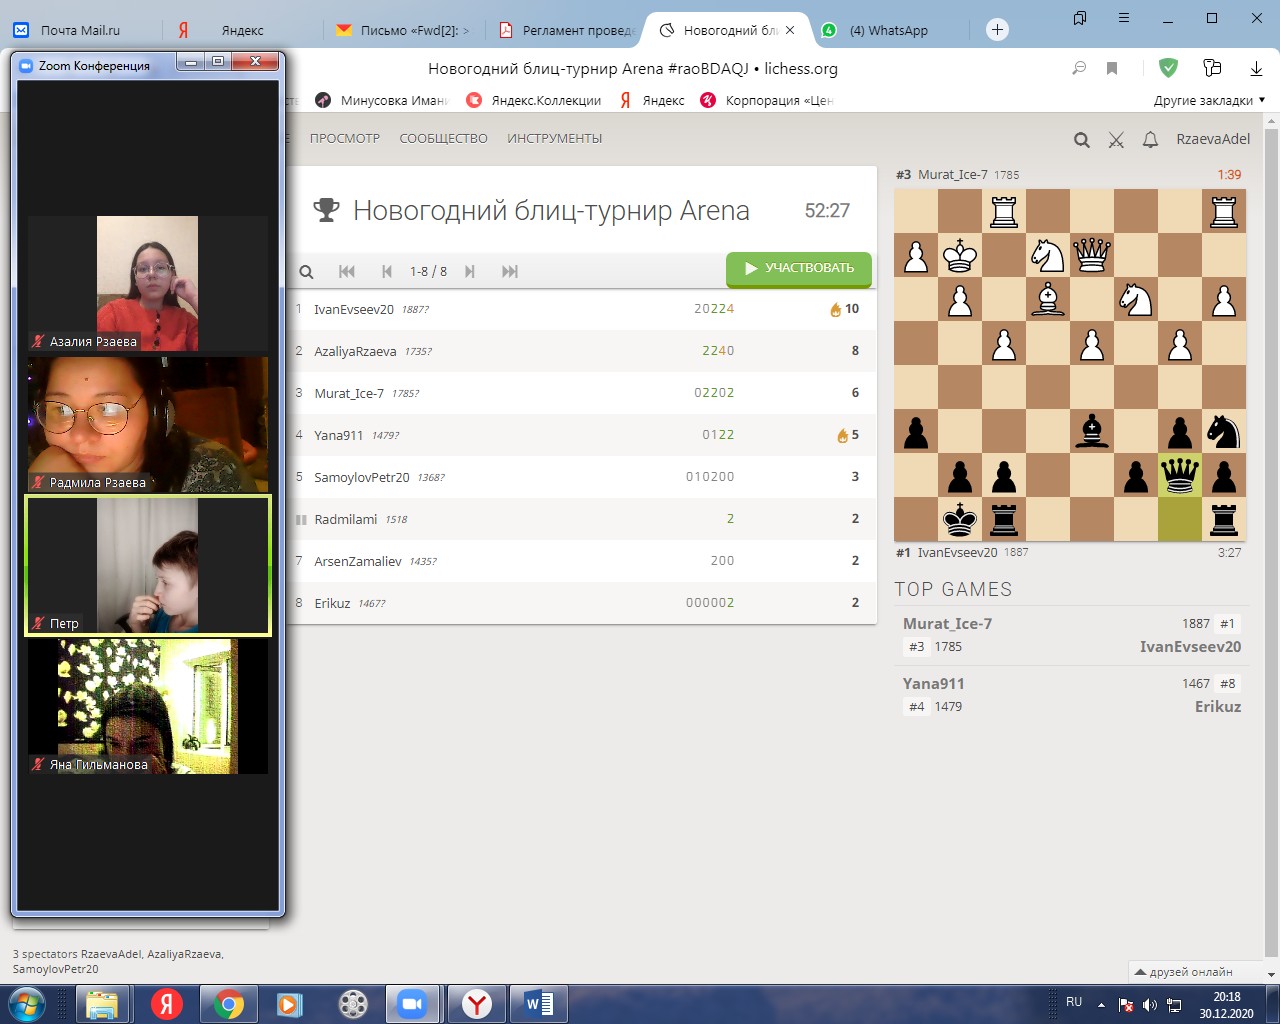Open browser downloads arrow icon
The image size is (1280, 1024).
pos(1256,68)
